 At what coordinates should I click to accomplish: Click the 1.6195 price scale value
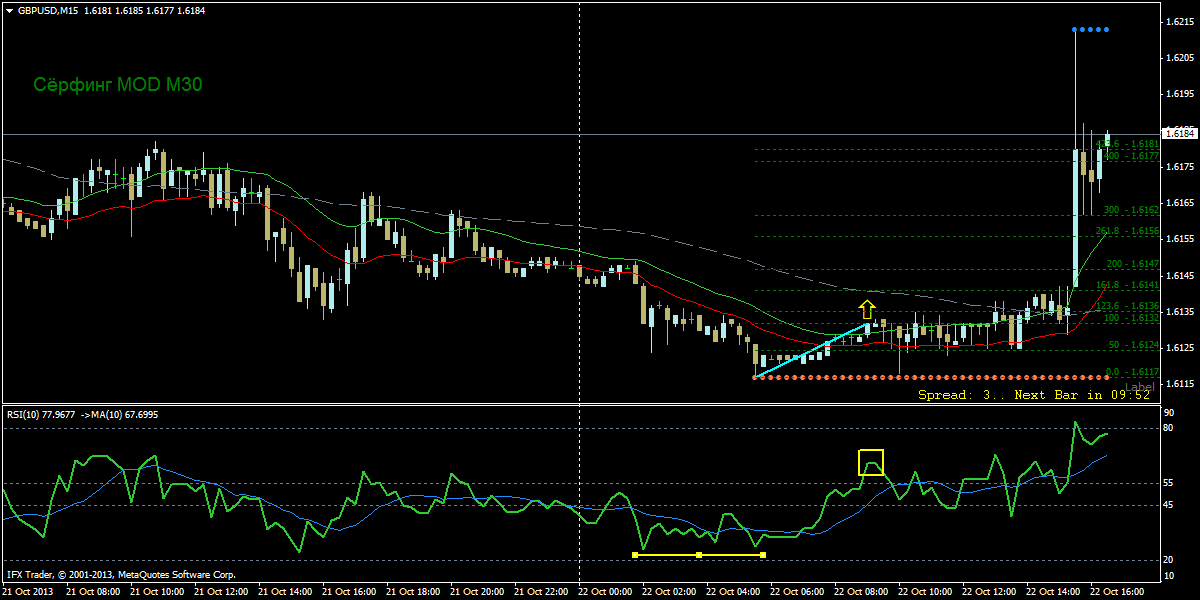point(1178,94)
